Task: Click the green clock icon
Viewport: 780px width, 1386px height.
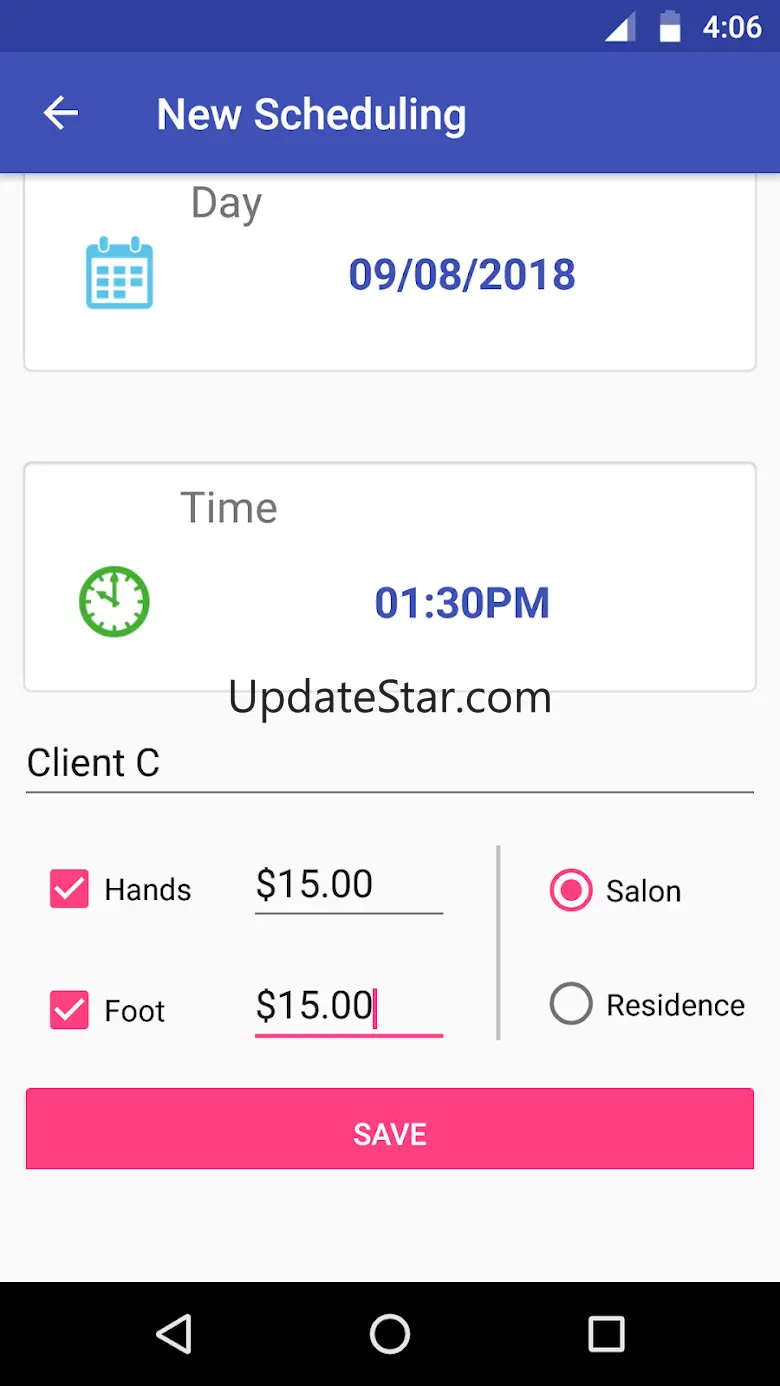Action: (114, 601)
